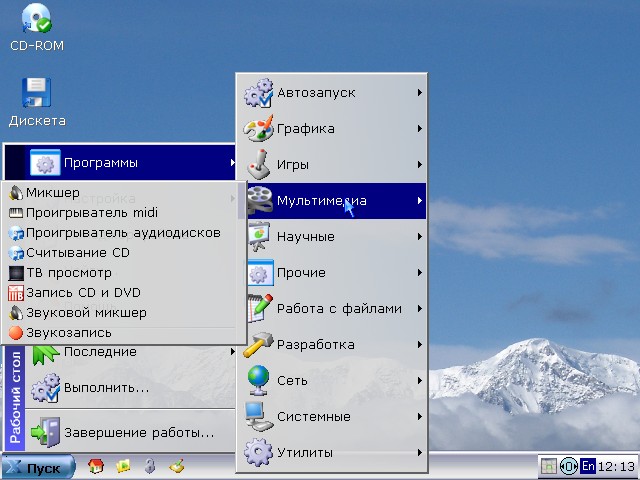640x480 pixels.
Task: Click the house icon in the taskbar
Action: [96, 466]
